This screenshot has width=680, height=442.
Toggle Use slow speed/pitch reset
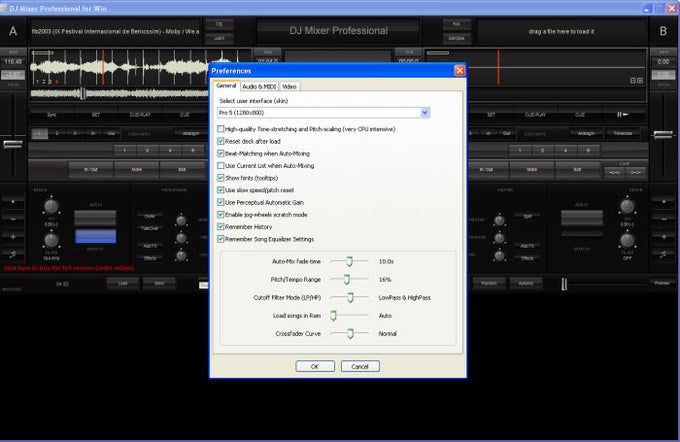pyautogui.click(x=221, y=190)
